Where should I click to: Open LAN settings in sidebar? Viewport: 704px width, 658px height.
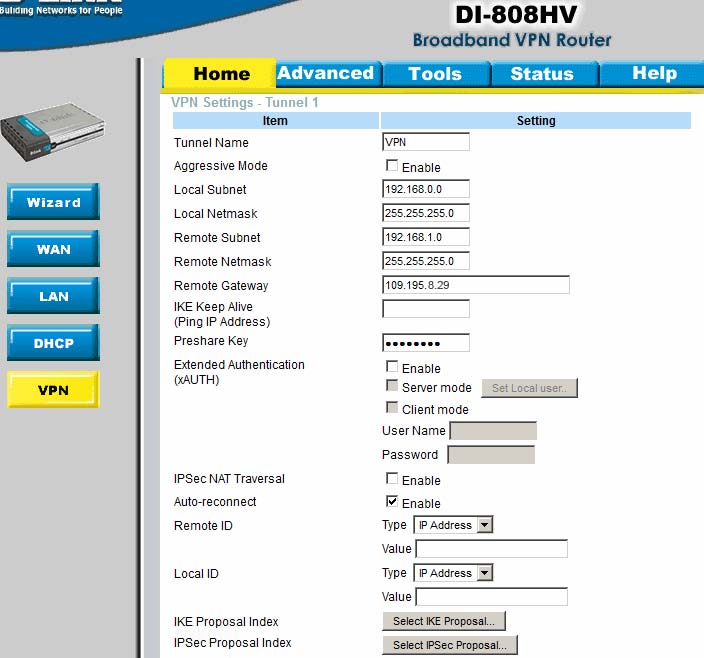(x=53, y=296)
